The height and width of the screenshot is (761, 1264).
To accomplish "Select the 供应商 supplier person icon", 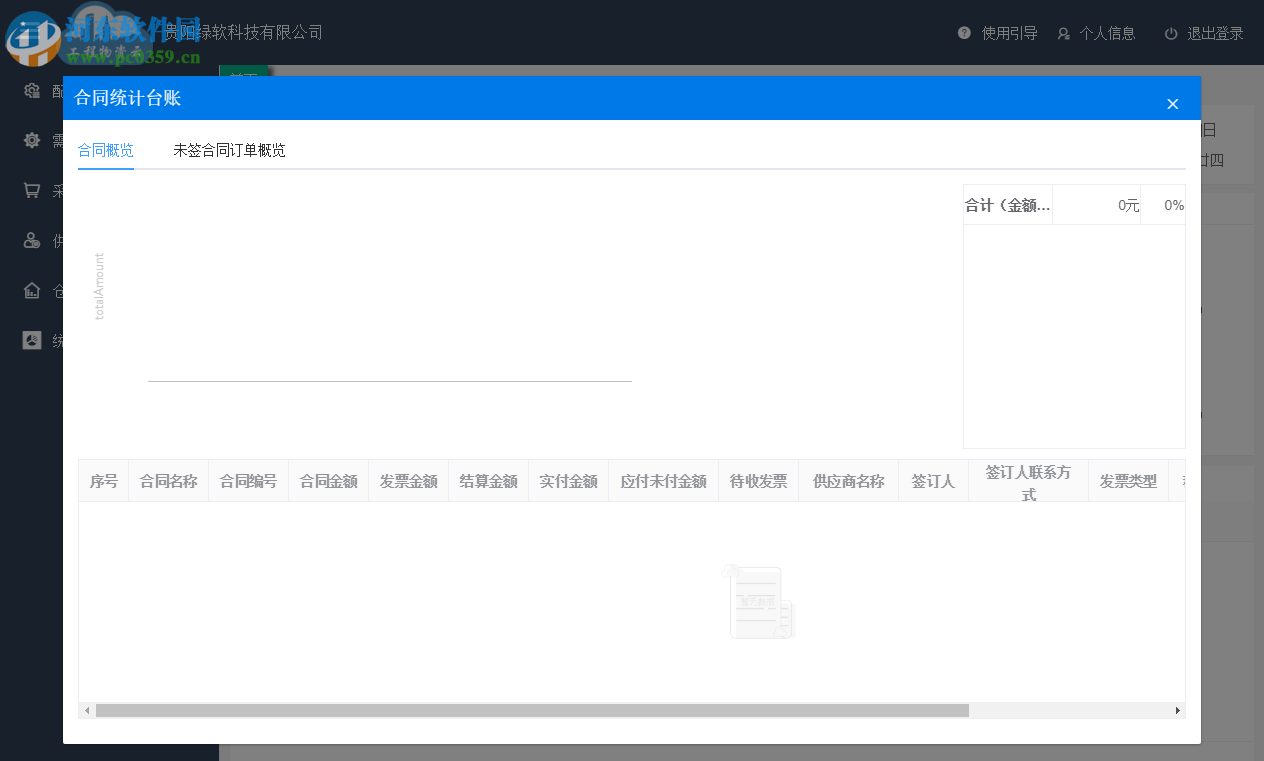I will click(30, 240).
